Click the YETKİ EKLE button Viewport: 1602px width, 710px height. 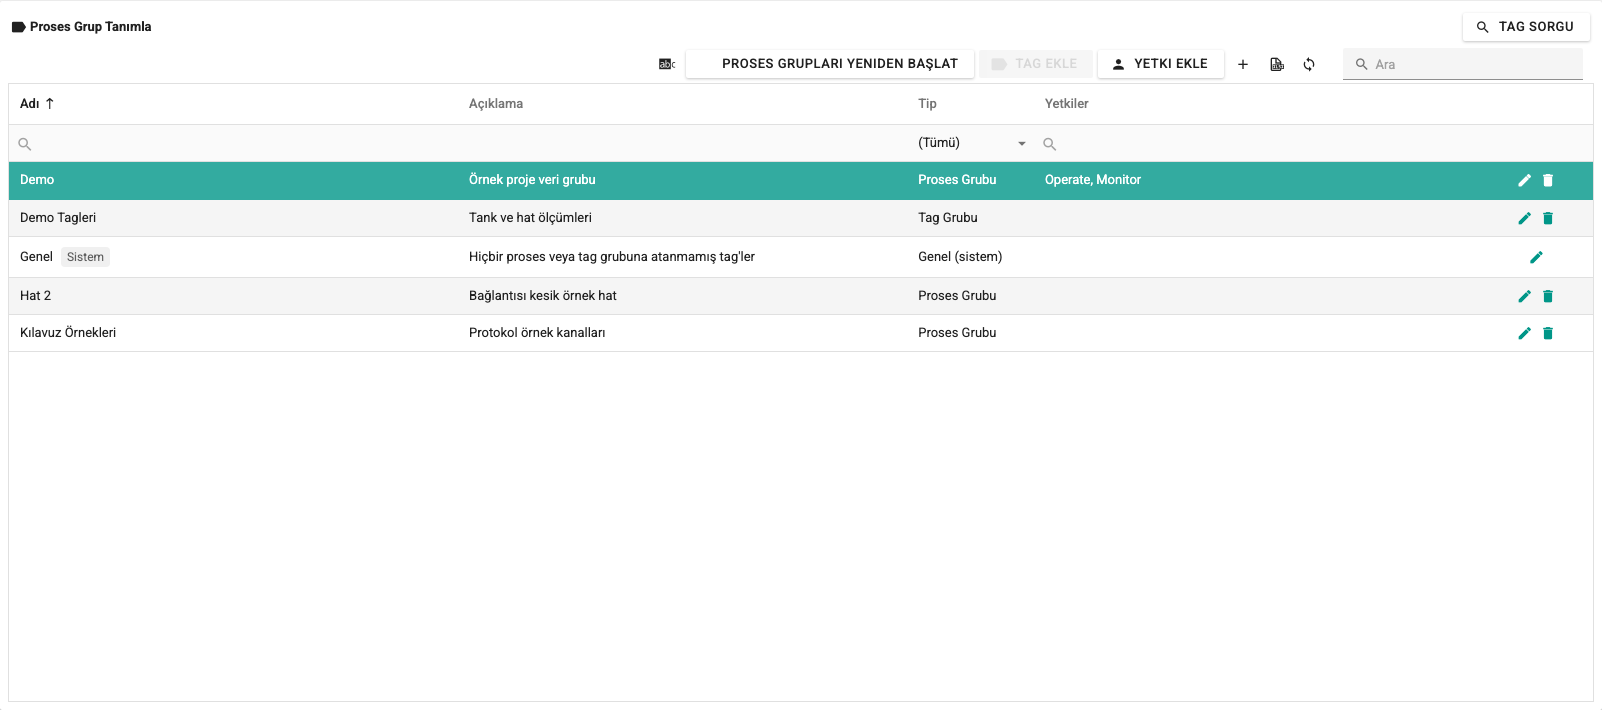(1161, 64)
